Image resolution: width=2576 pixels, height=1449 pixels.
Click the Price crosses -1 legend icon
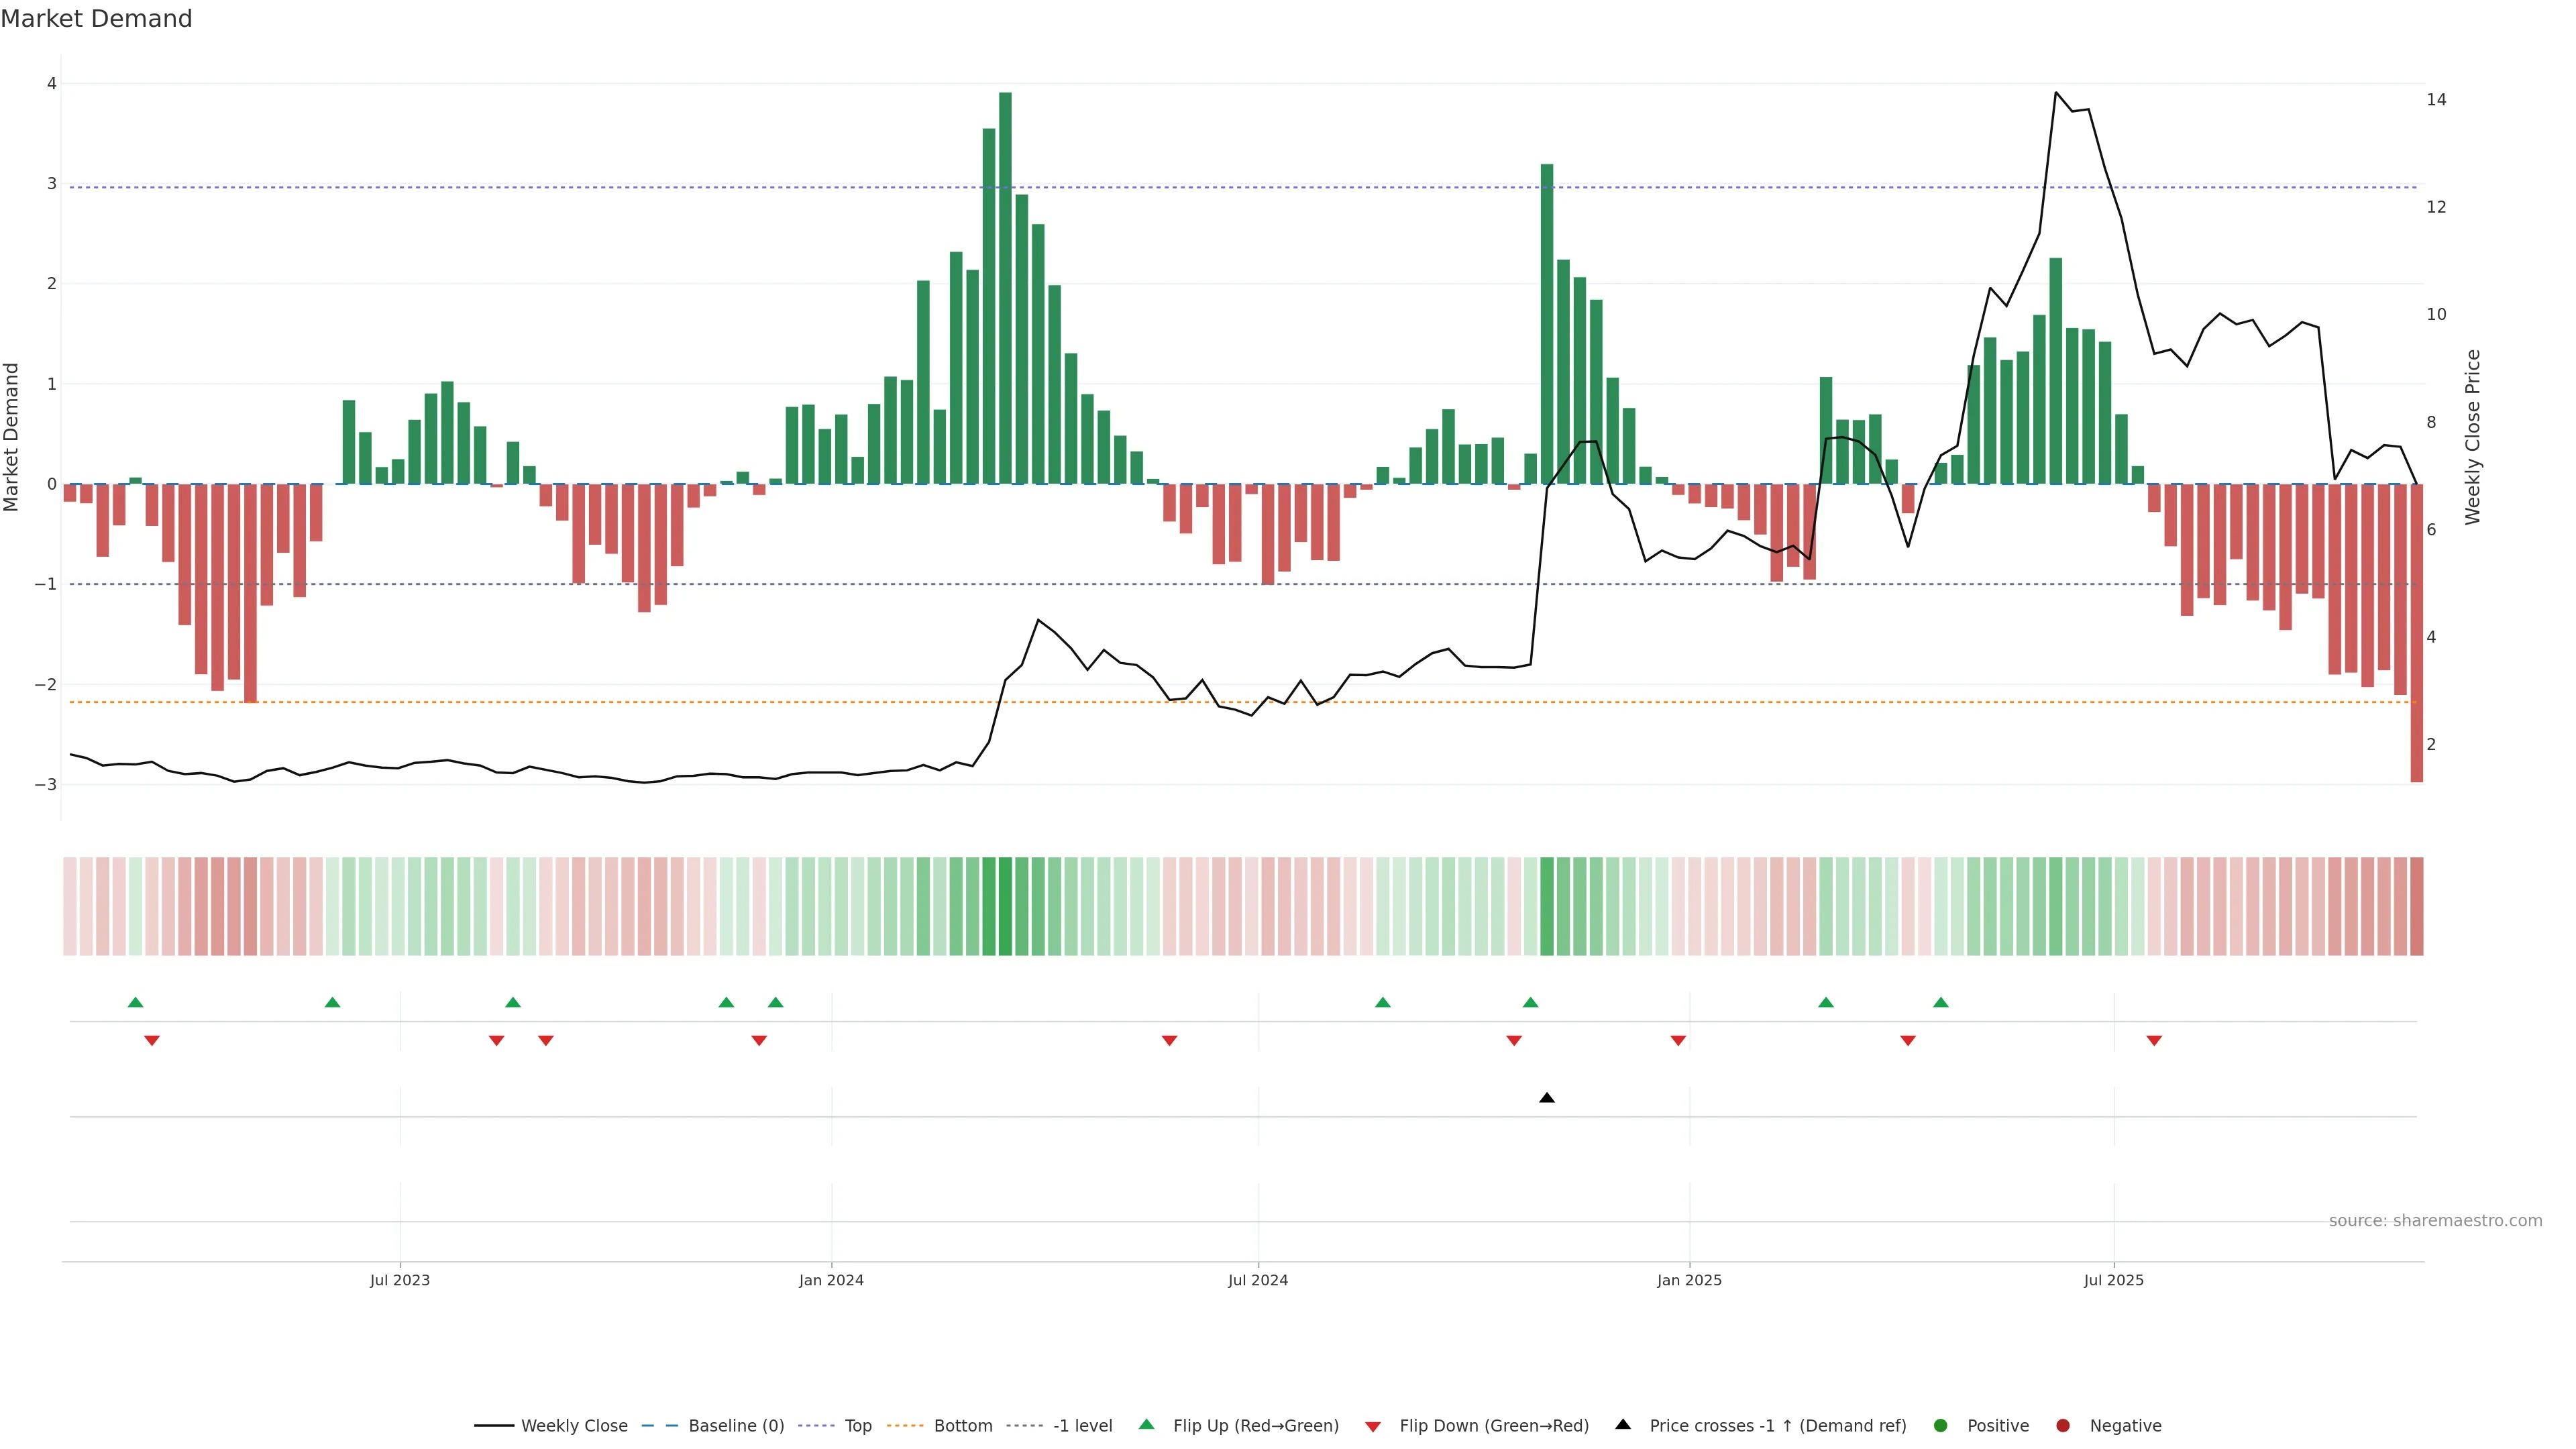[x=1623, y=1425]
